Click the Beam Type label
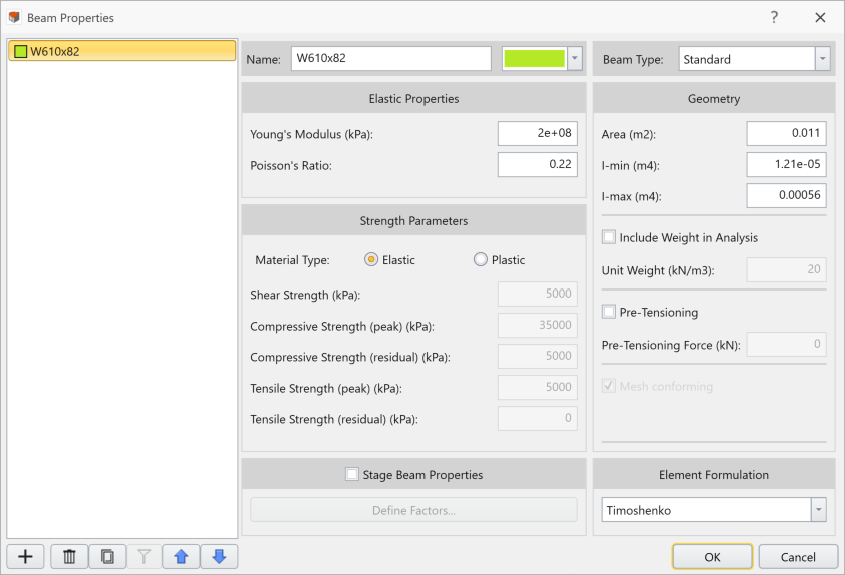845x575 pixels. (x=633, y=59)
